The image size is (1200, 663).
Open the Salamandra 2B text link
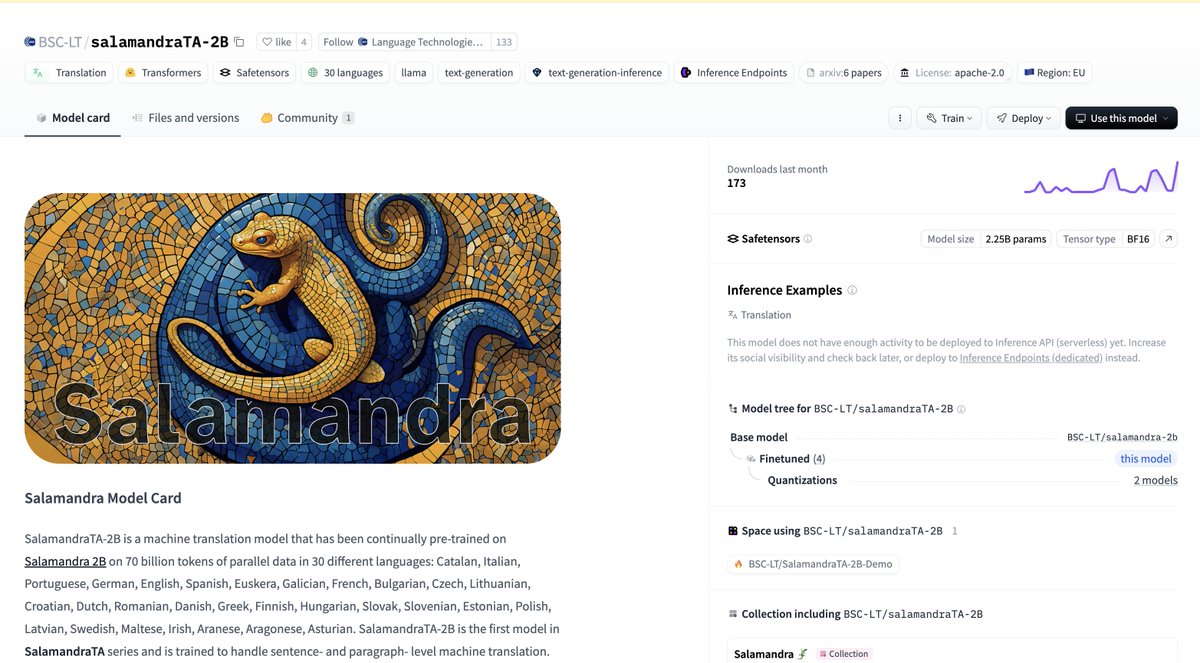tap(65, 561)
